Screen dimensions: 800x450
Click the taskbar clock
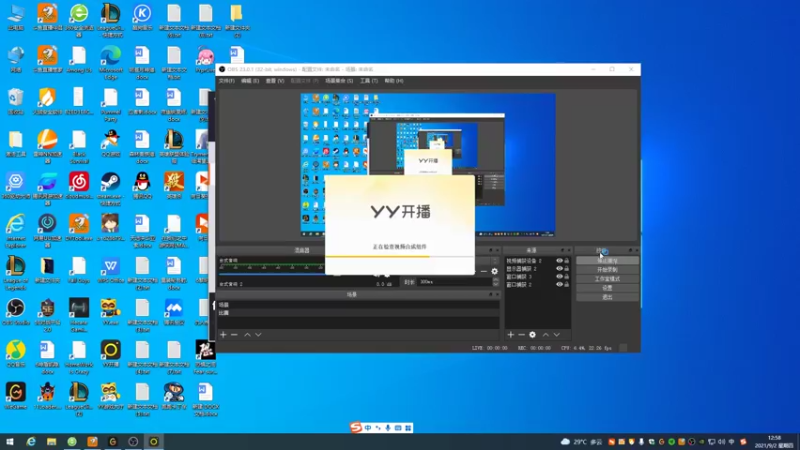774,441
